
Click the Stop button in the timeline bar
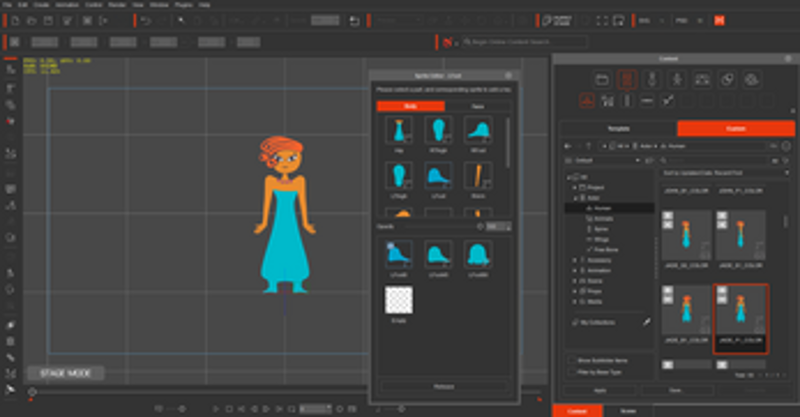coord(229,409)
